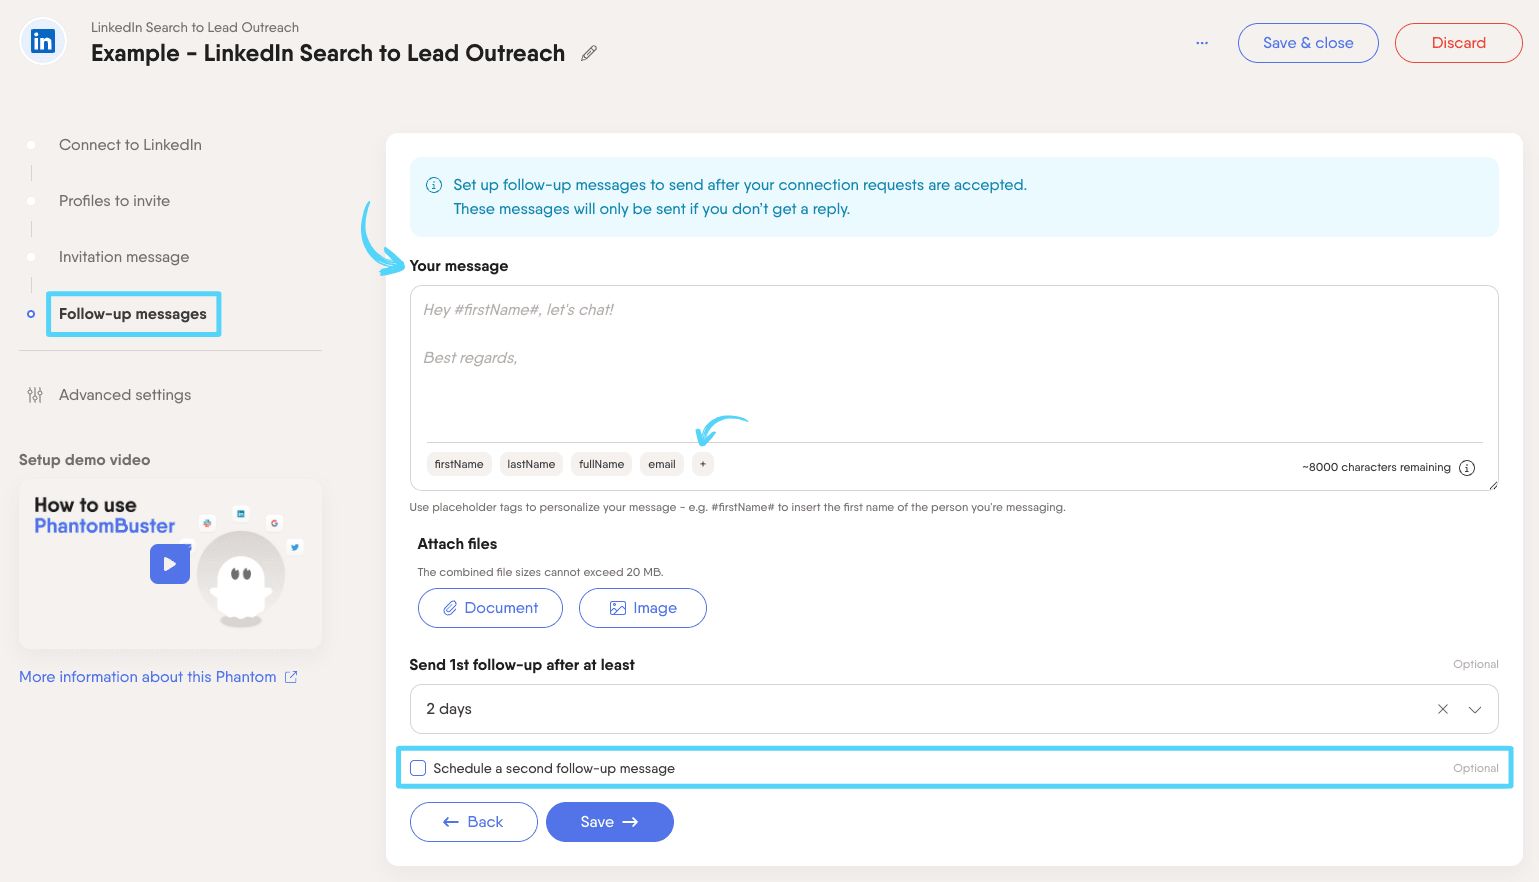Image resolution: width=1539 pixels, height=882 pixels.
Task: Click the Discard button
Action: coord(1458,43)
